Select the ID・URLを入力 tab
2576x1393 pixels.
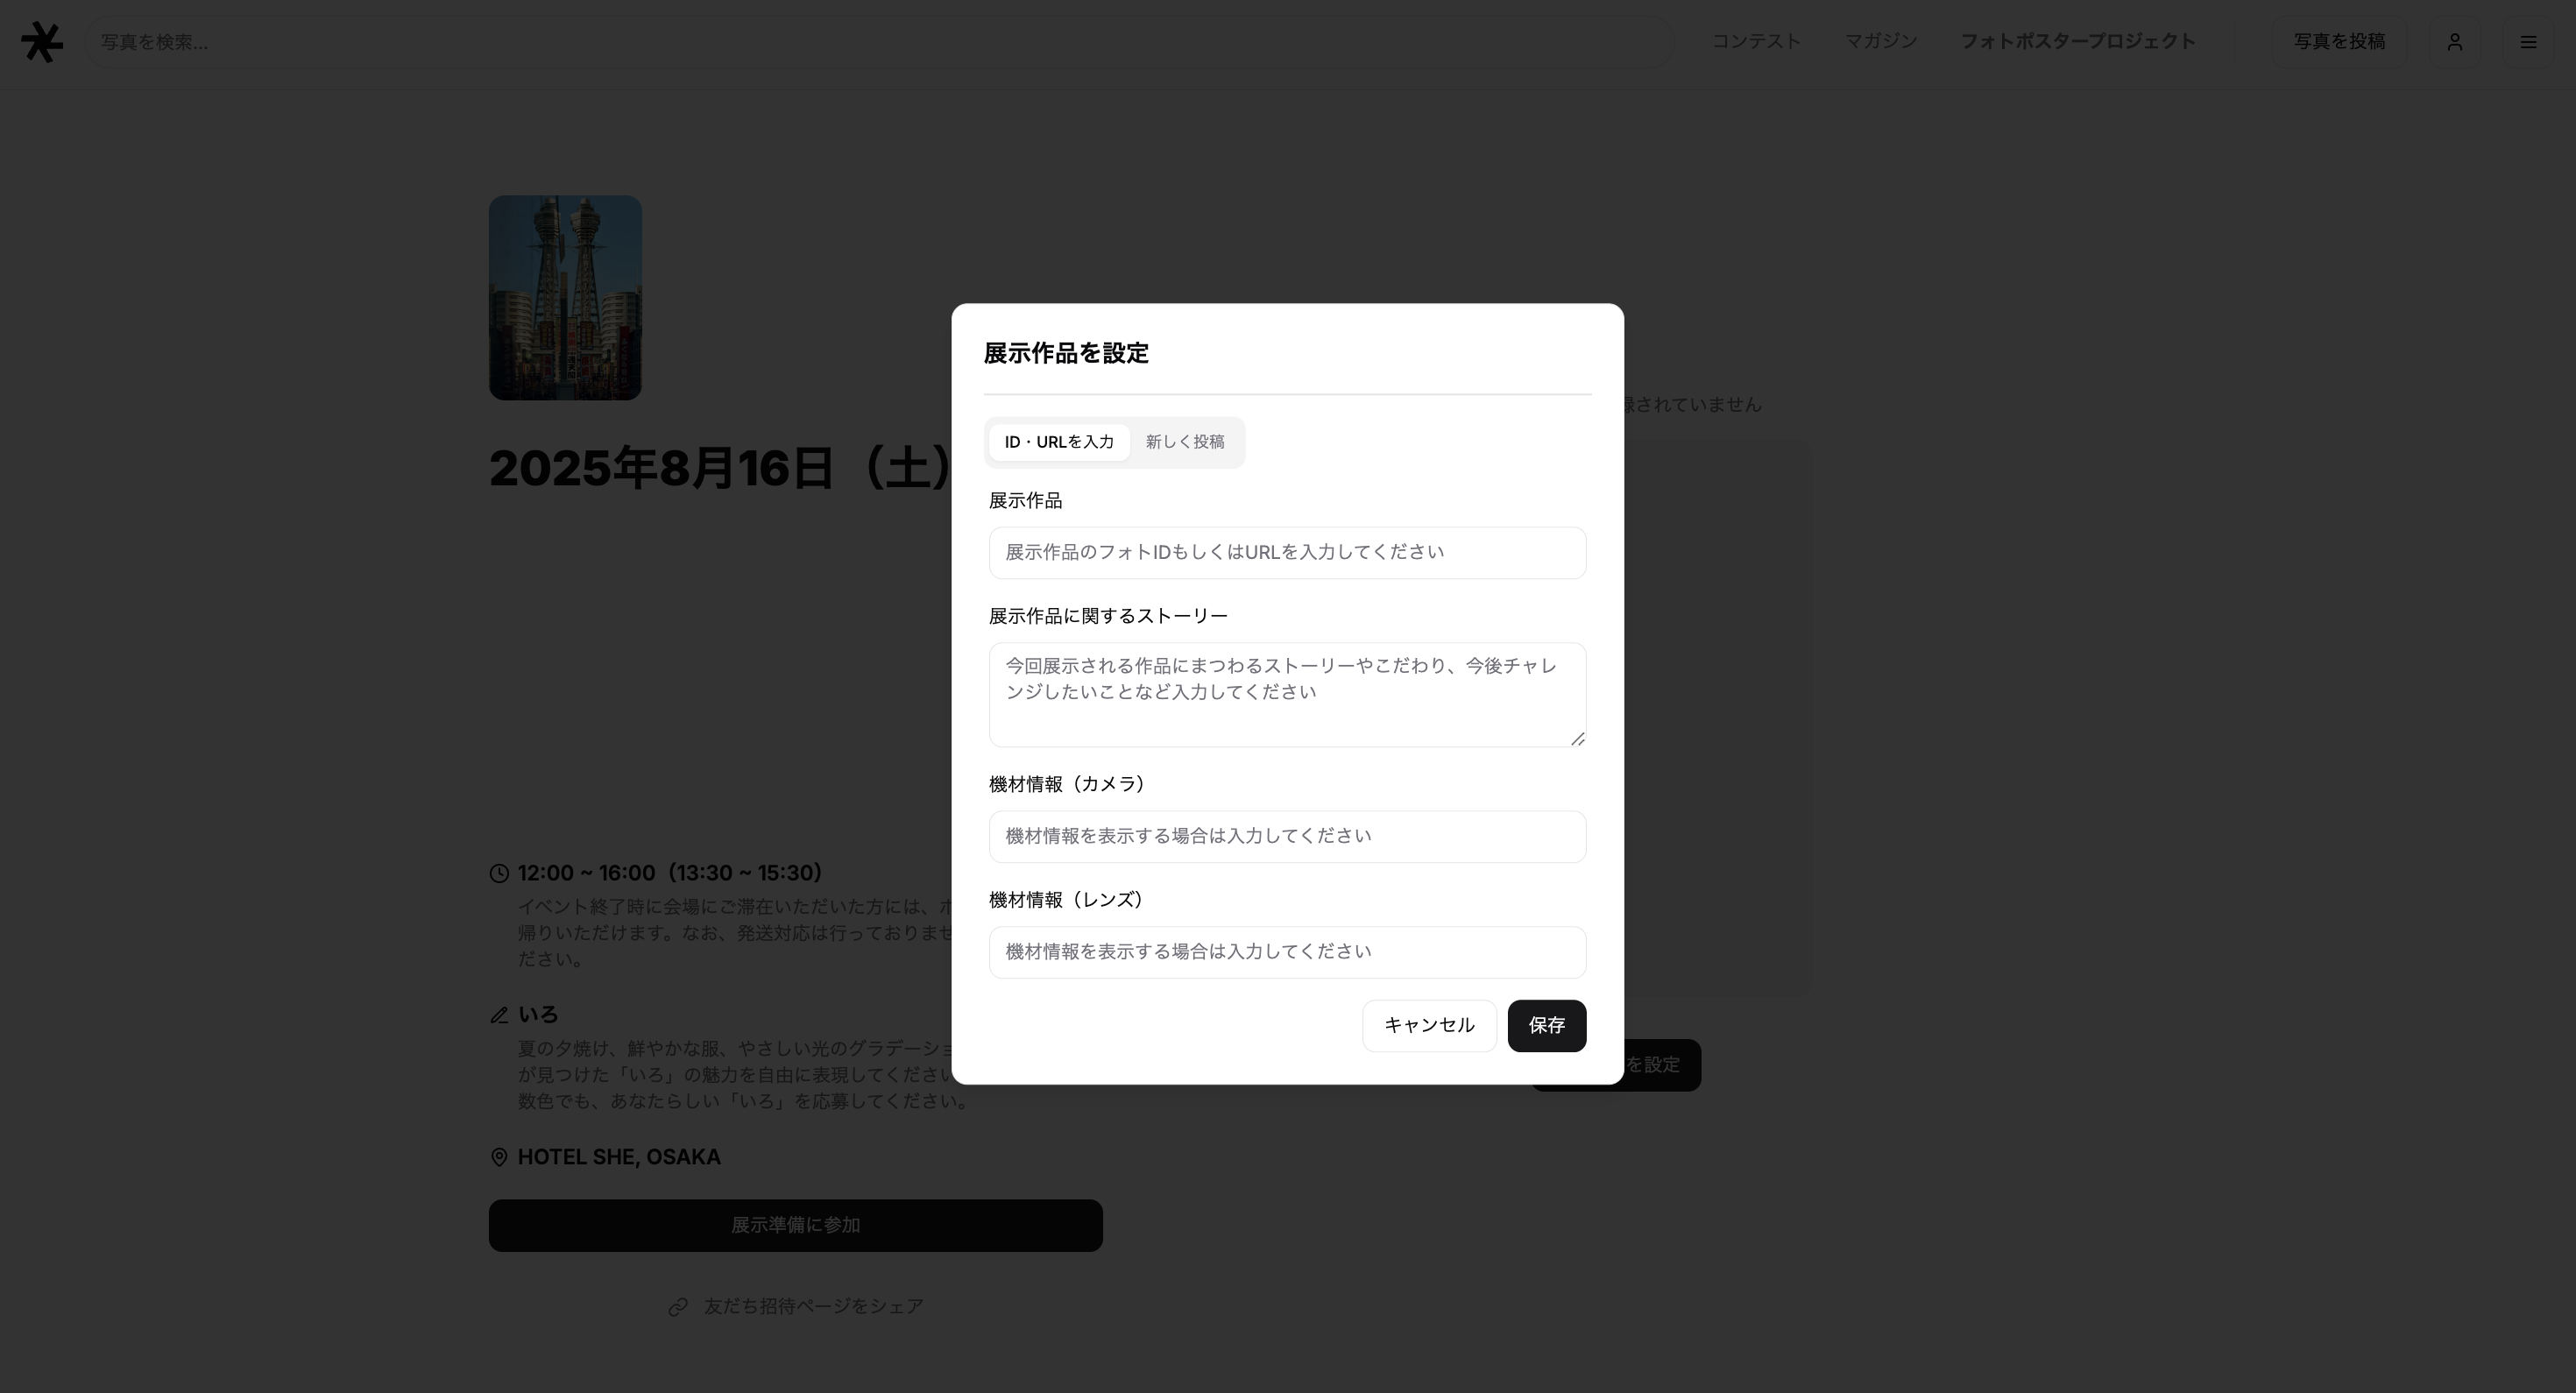1059,442
